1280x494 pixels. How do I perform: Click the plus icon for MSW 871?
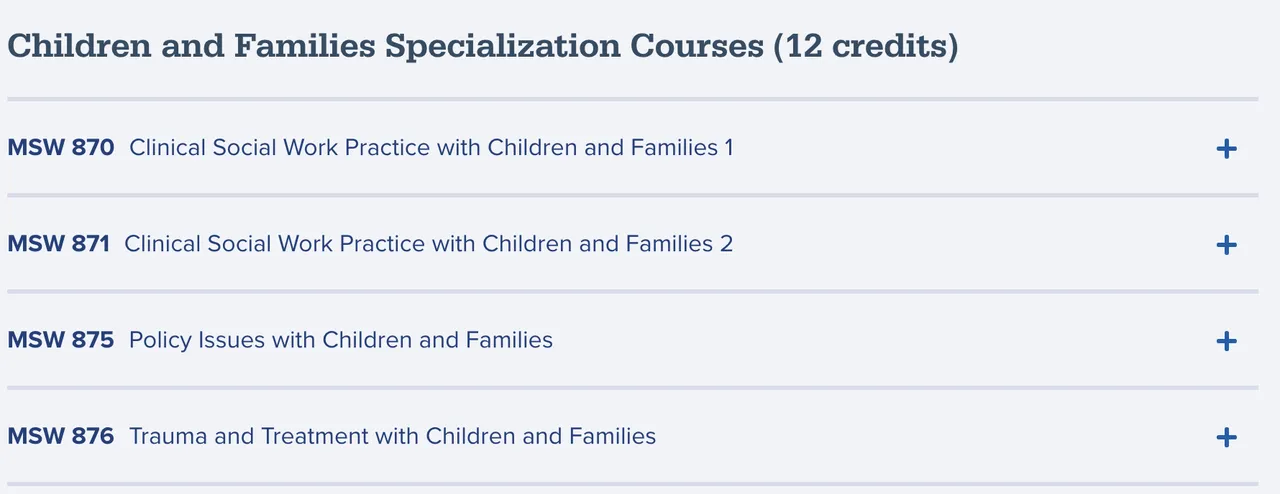click(x=1226, y=245)
